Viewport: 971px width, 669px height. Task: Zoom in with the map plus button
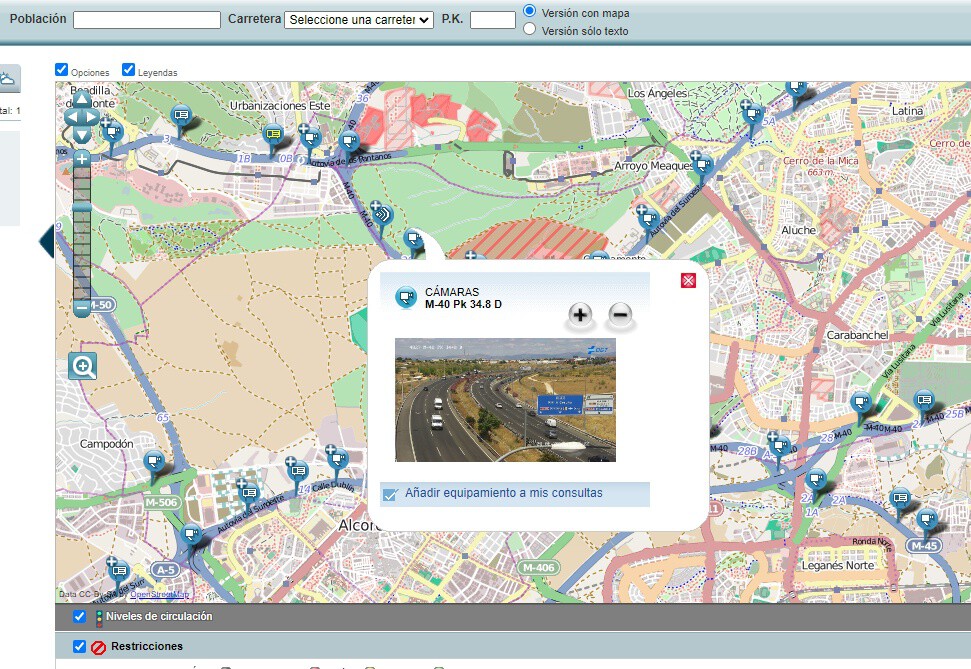pyautogui.click(x=82, y=159)
